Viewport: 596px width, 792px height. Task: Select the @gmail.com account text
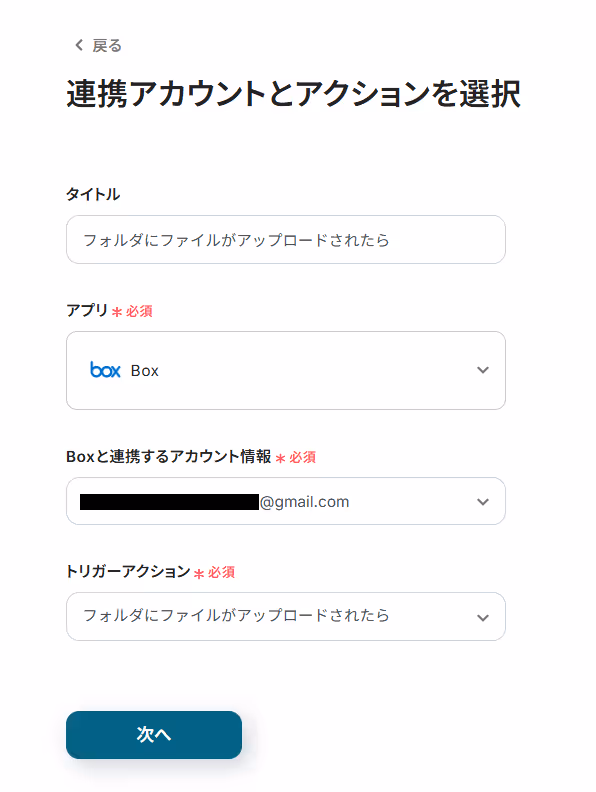(x=304, y=502)
